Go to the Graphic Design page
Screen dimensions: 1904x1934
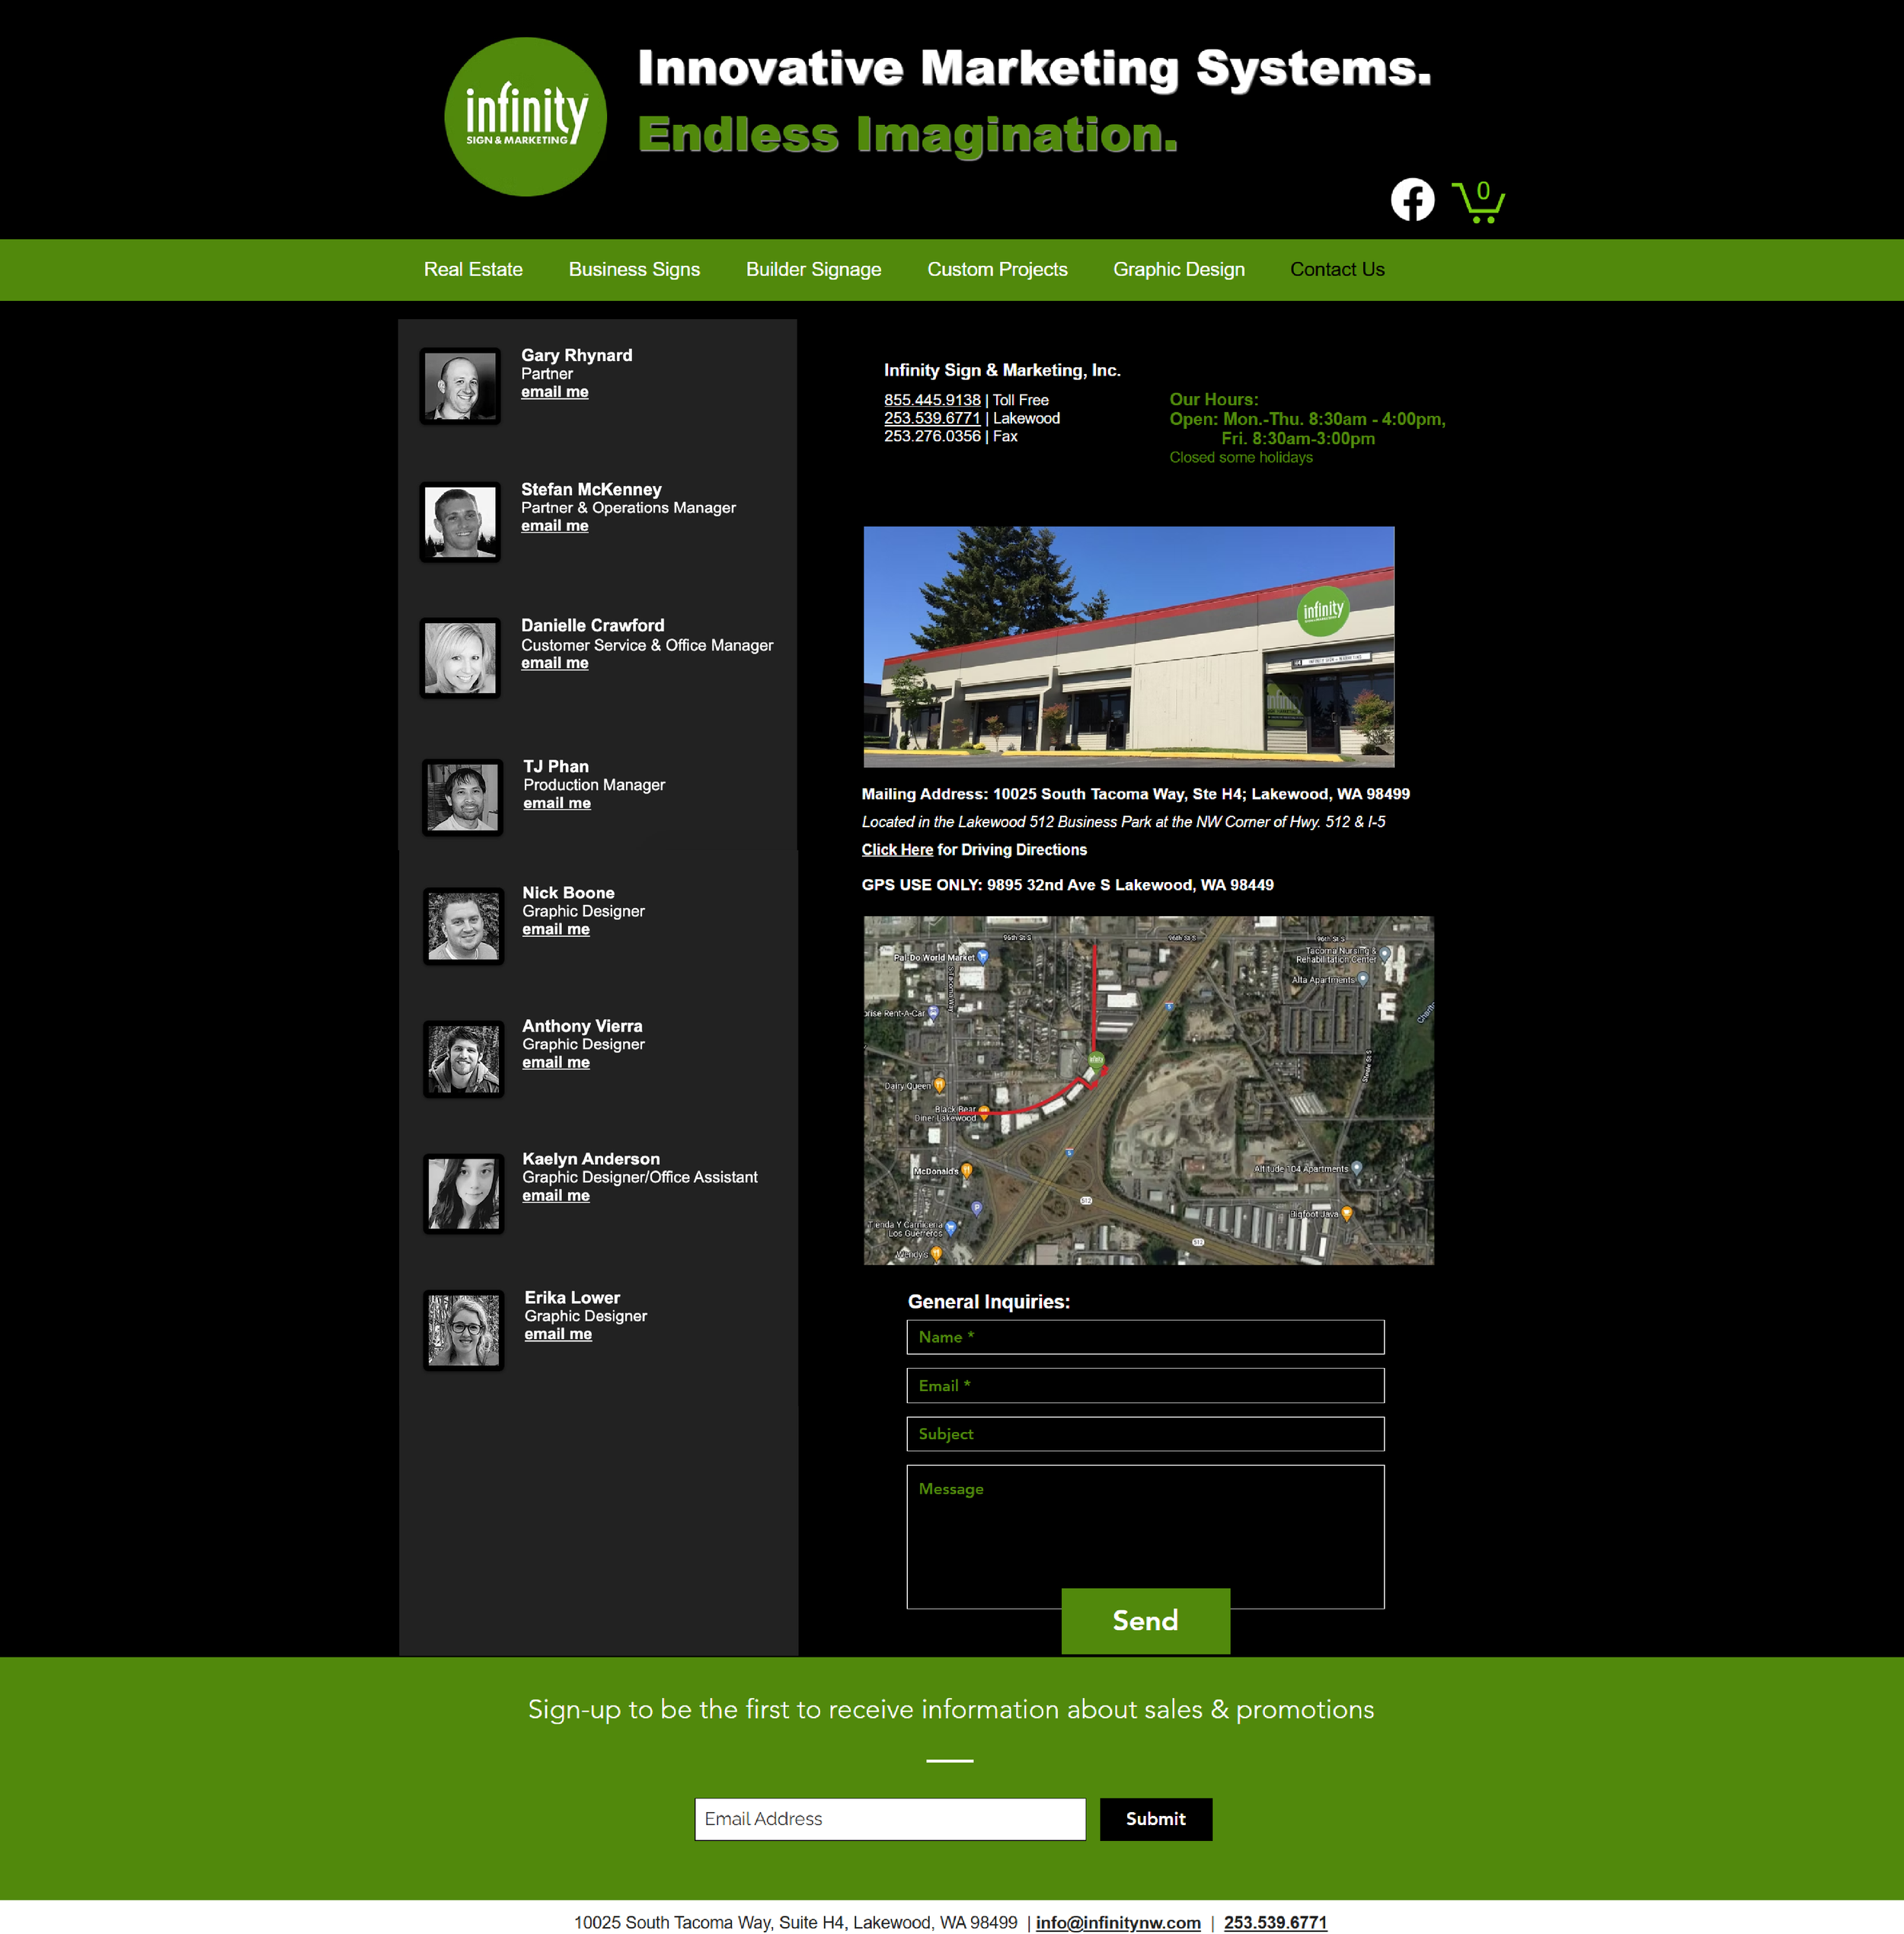[x=1178, y=270]
